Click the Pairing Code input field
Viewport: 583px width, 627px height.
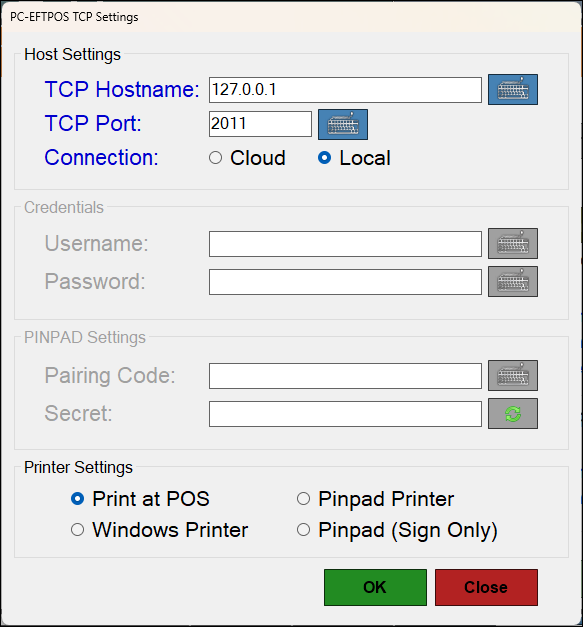(345, 376)
